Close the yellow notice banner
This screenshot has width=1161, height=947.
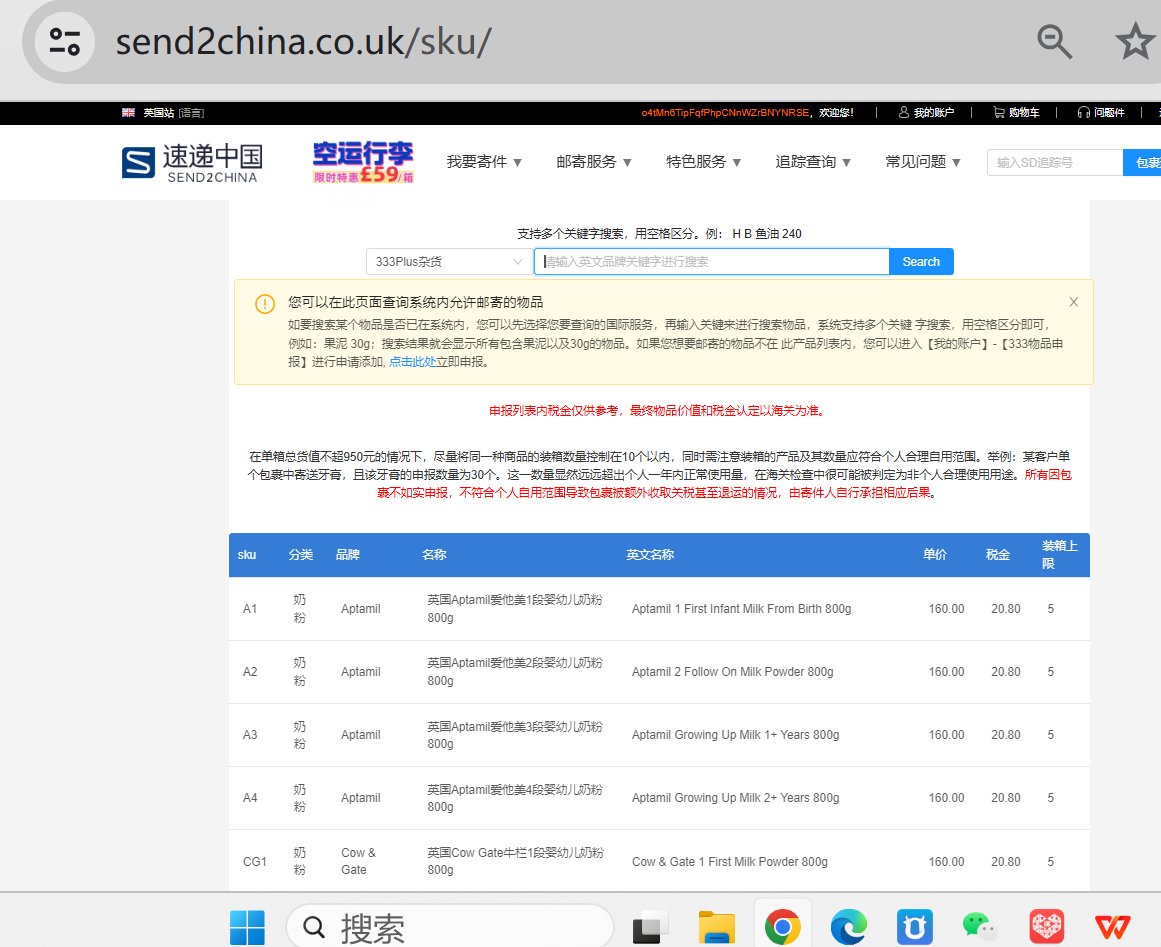tap(1074, 302)
